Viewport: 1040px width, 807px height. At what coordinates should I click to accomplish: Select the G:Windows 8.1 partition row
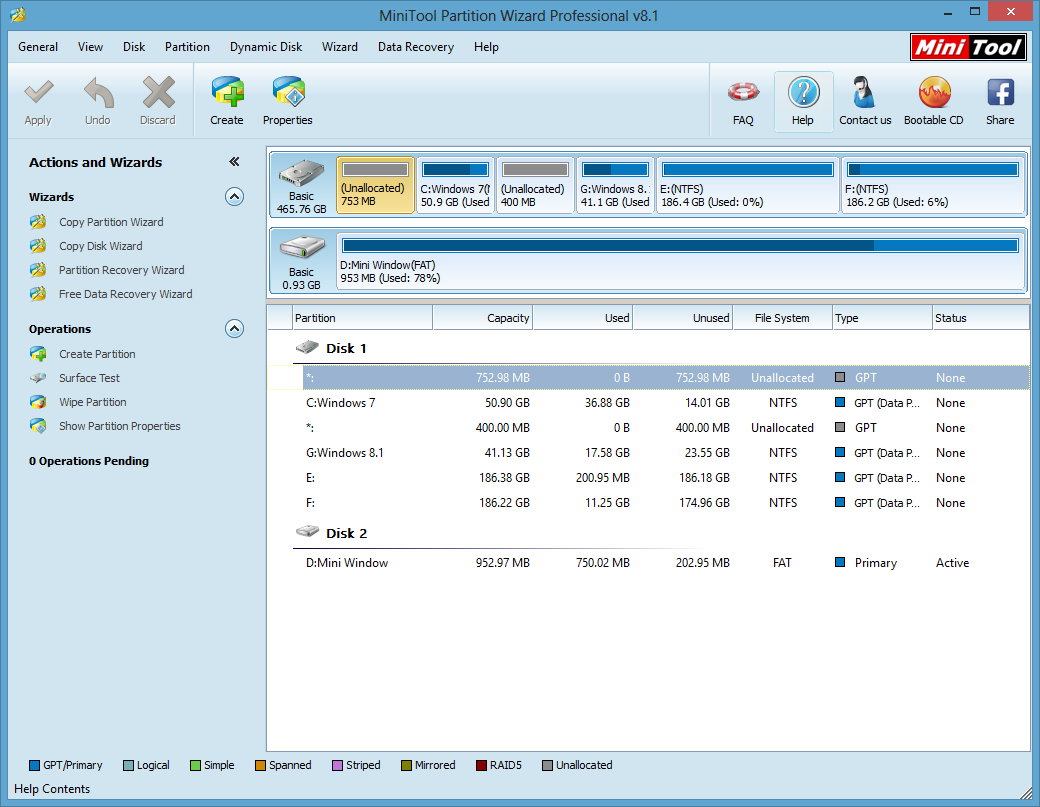(x=665, y=453)
